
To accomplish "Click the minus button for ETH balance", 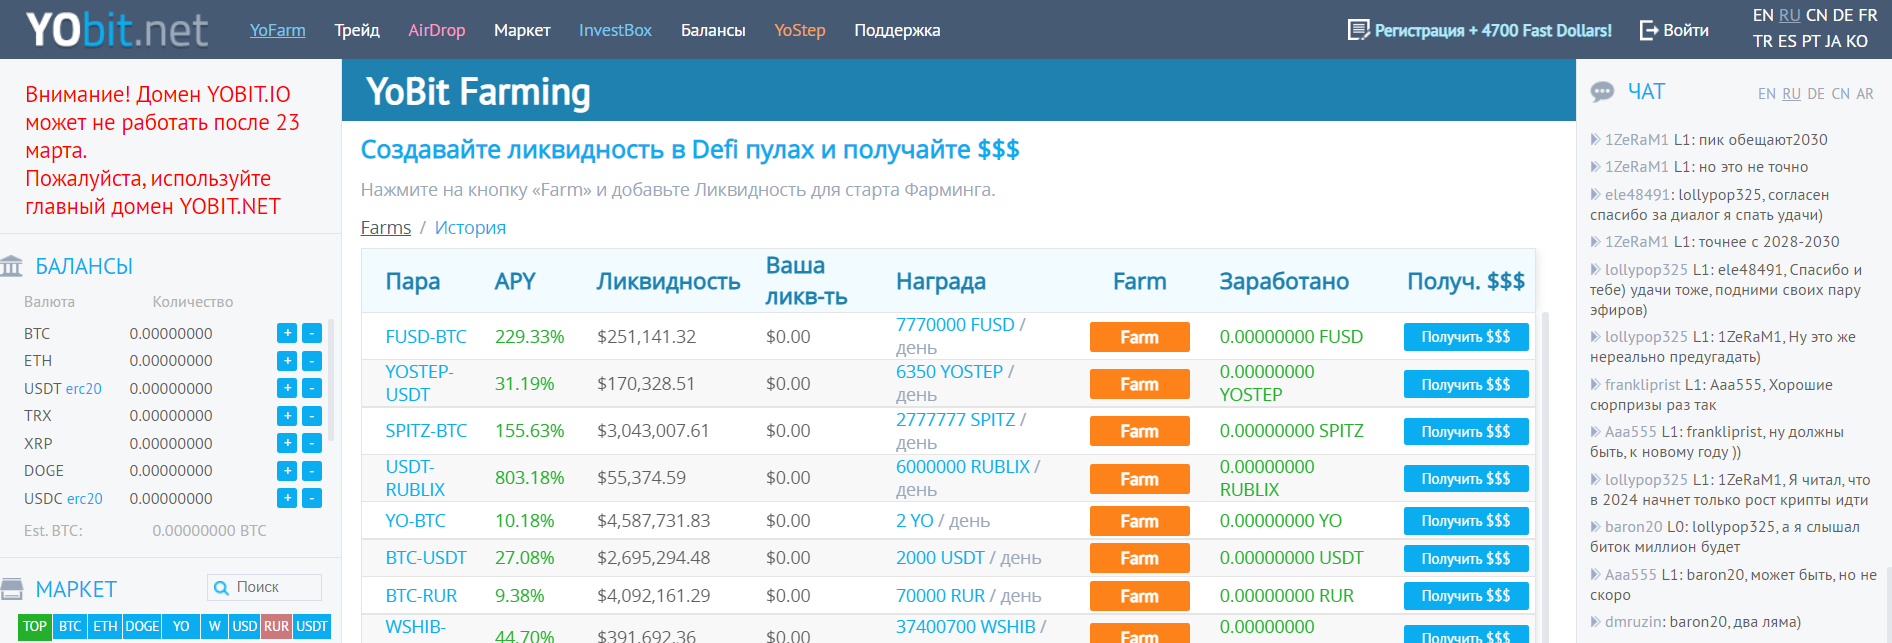I will click(312, 361).
